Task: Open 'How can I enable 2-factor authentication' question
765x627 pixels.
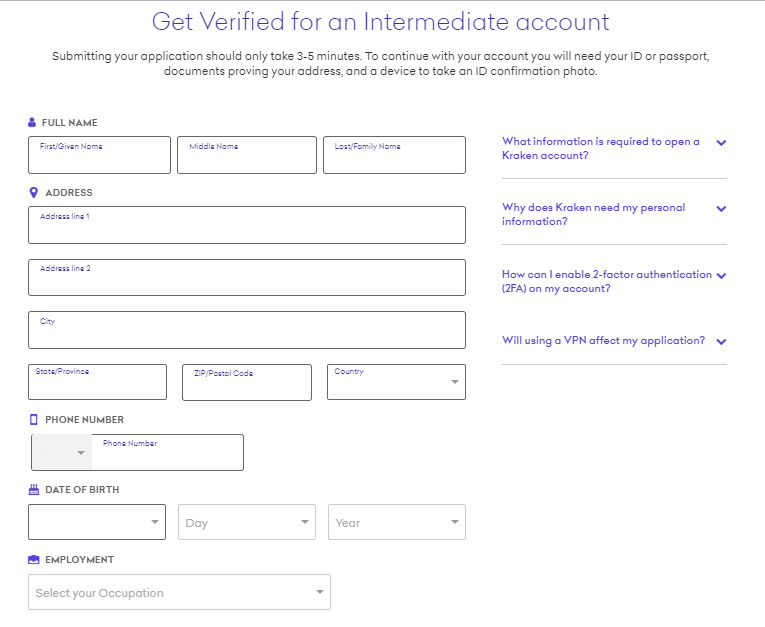Action: click(x=607, y=281)
